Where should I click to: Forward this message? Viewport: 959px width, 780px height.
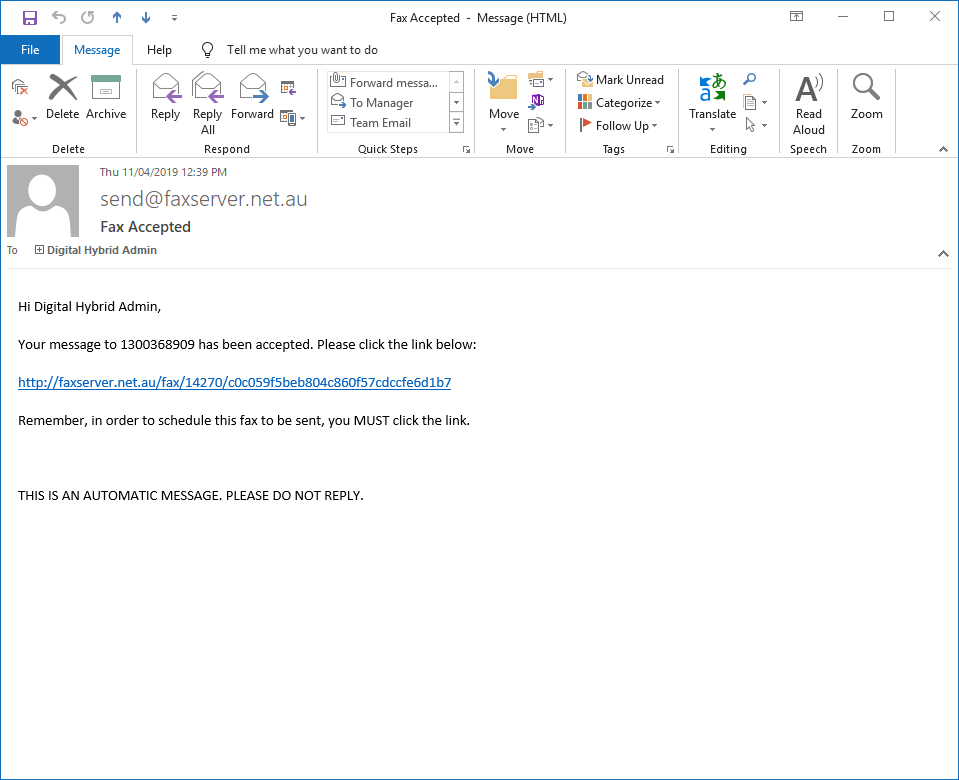252,97
